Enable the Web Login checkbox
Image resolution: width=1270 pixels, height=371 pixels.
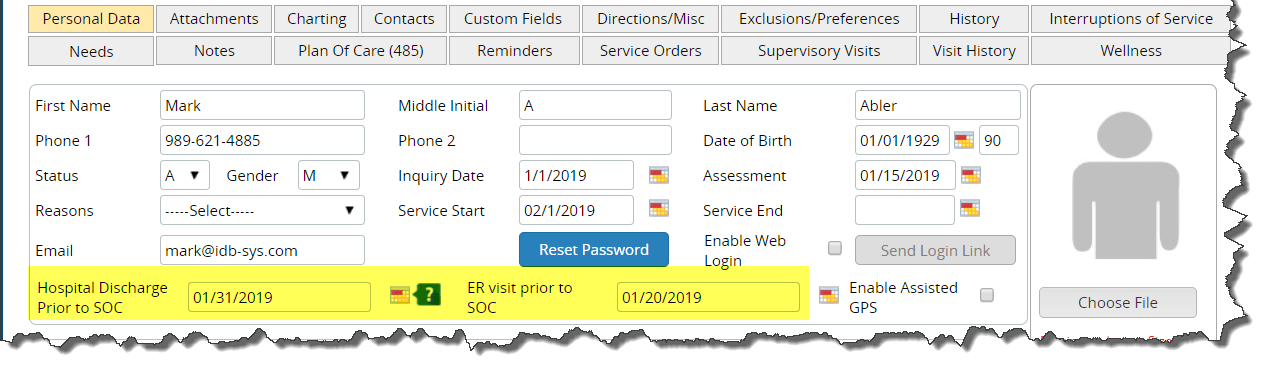click(835, 248)
